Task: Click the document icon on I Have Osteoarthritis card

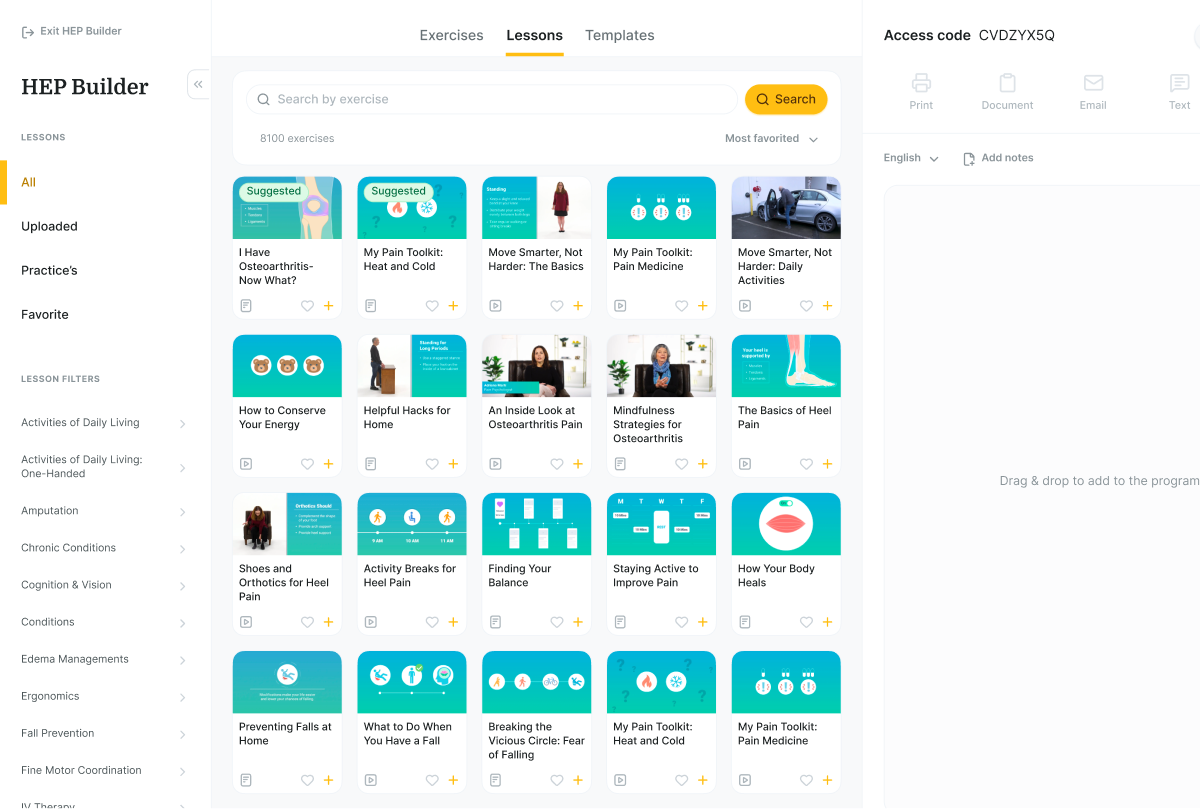Action: 245,305
